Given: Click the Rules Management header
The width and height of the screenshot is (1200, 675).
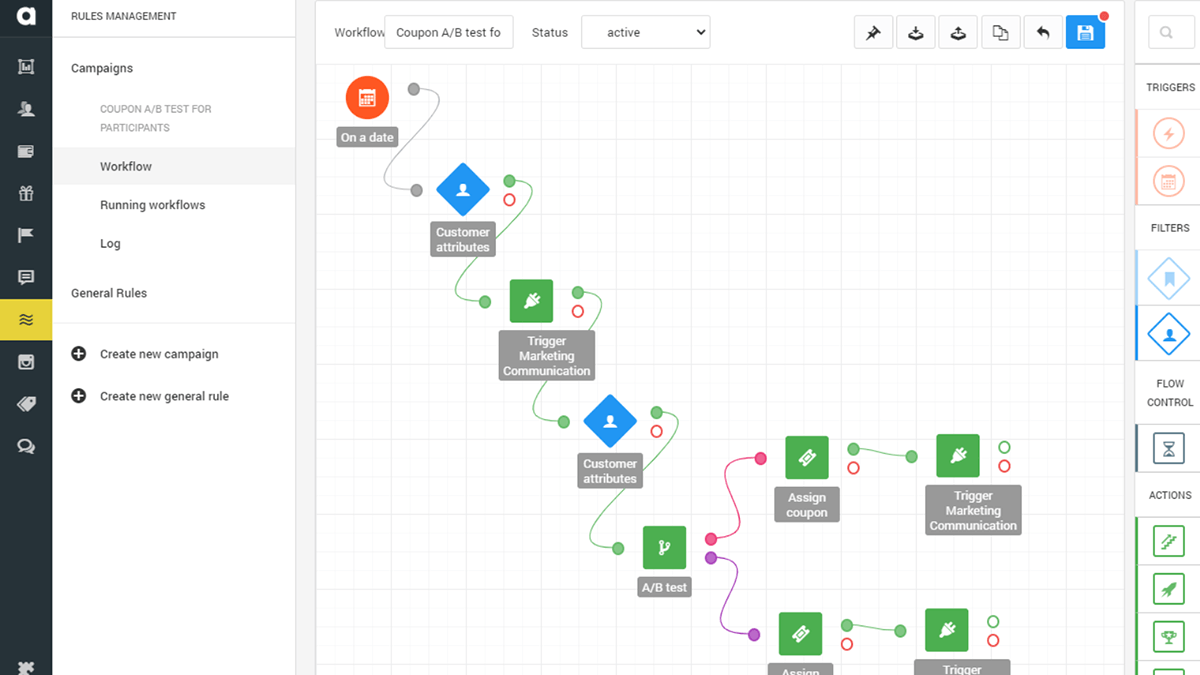Looking at the screenshot, I should coord(124,16).
